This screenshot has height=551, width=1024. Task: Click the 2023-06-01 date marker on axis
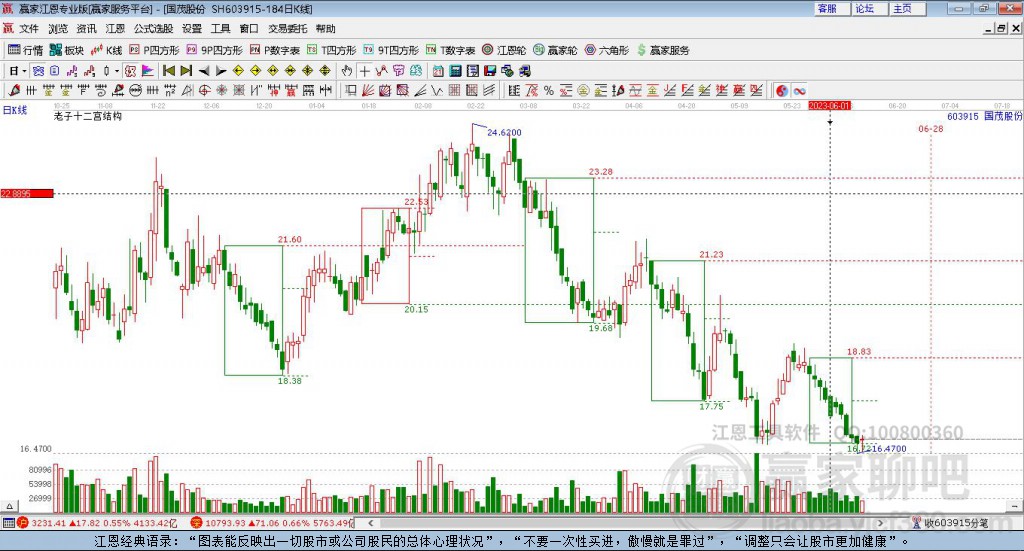click(829, 105)
